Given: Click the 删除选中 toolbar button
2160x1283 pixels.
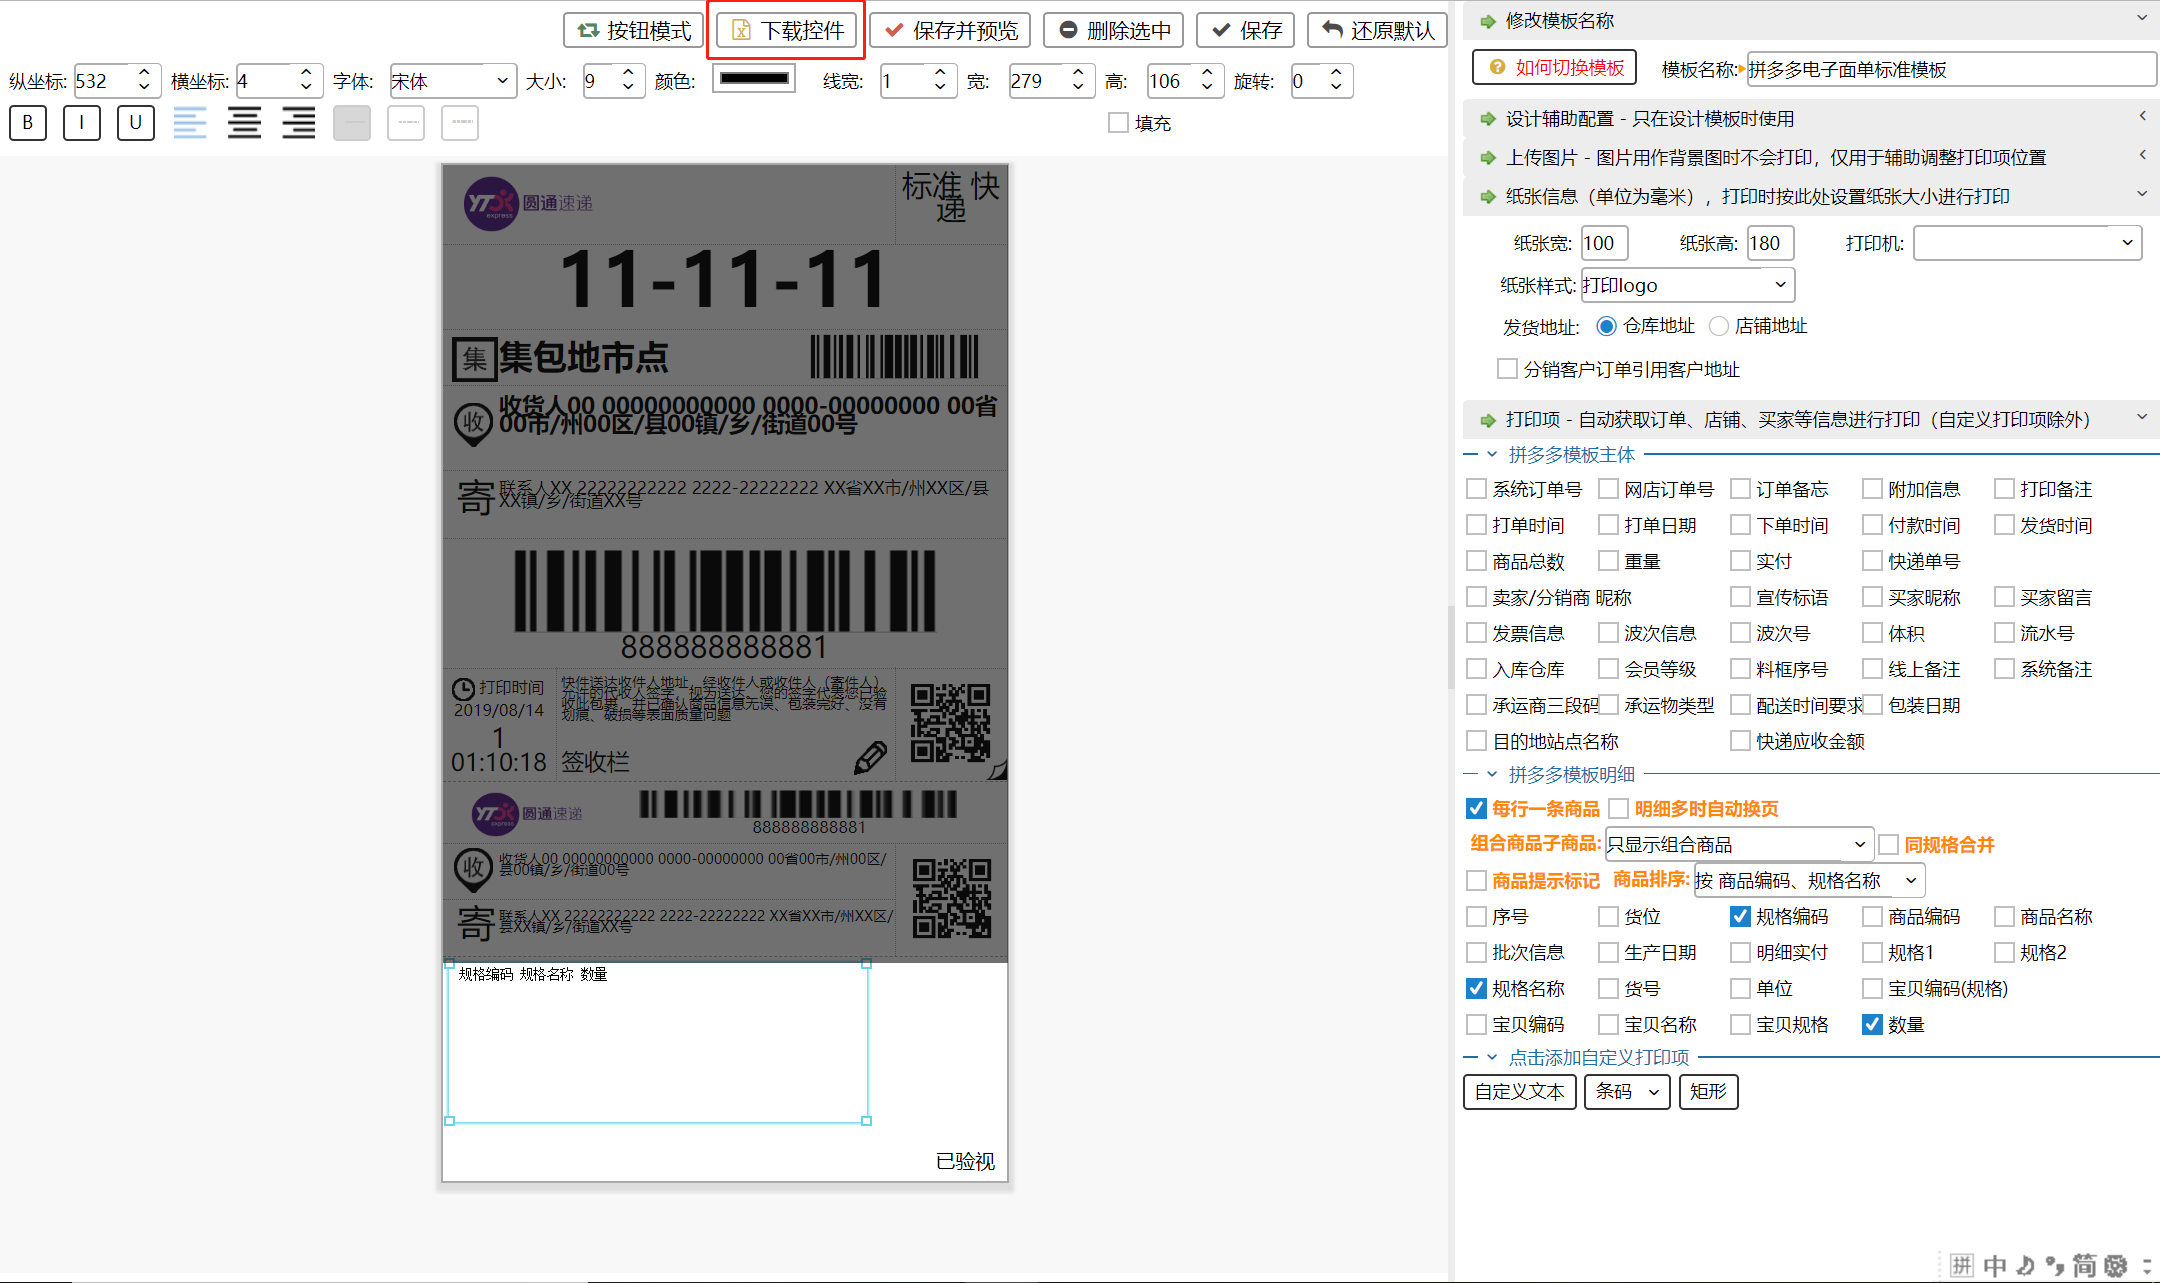Looking at the screenshot, I should tap(1114, 31).
